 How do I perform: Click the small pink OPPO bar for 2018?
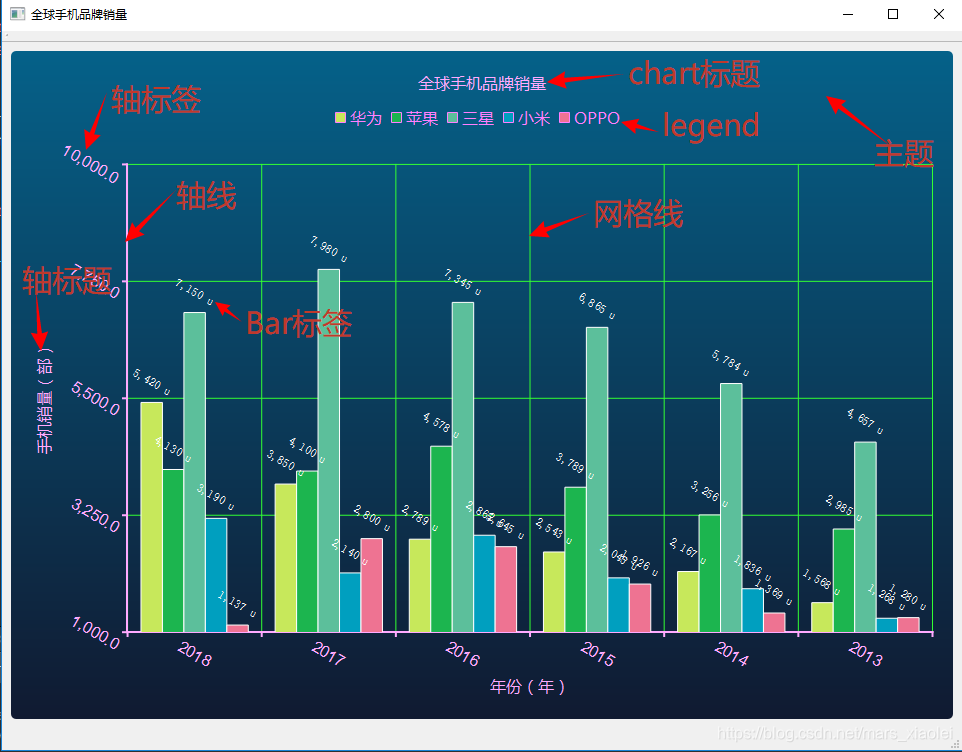pyautogui.click(x=237, y=628)
